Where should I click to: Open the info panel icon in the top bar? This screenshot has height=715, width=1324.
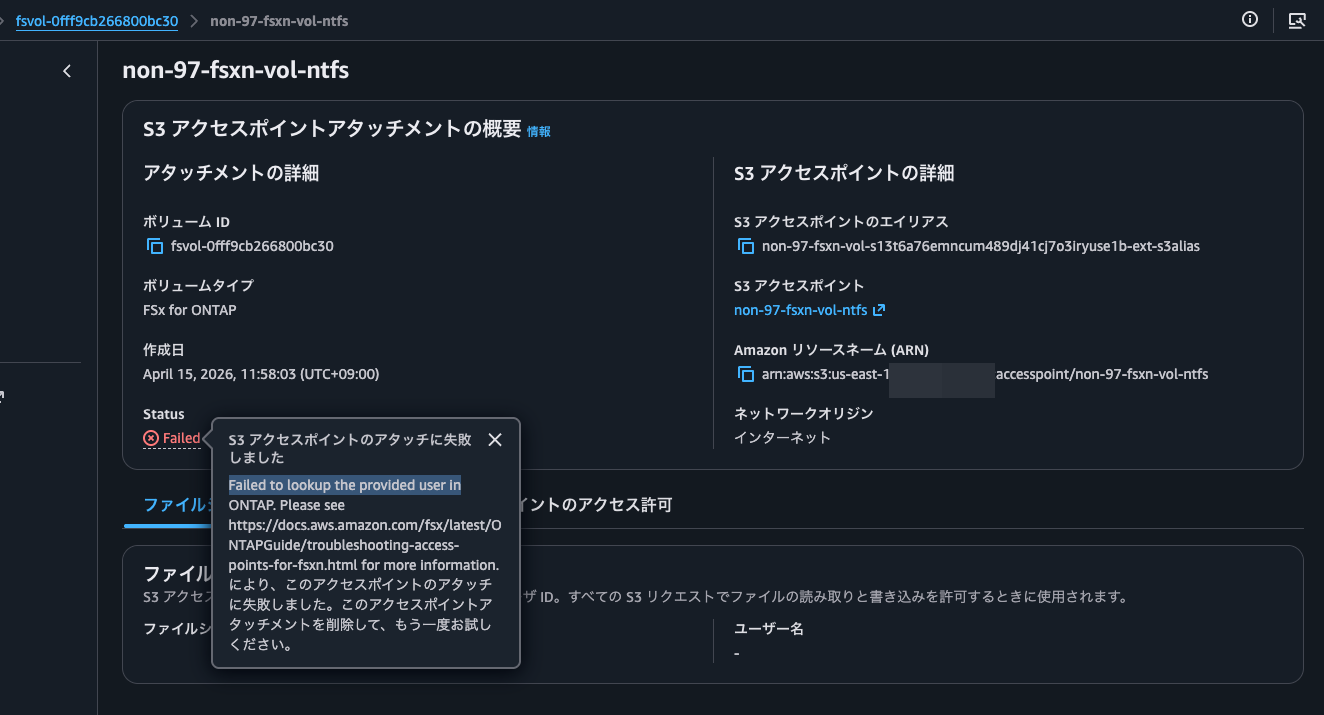click(x=1249, y=19)
